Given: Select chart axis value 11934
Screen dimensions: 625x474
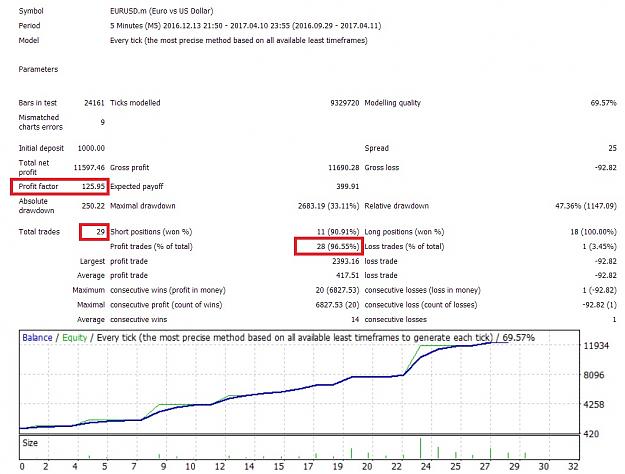Looking at the screenshot, I should (x=596, y=346).
